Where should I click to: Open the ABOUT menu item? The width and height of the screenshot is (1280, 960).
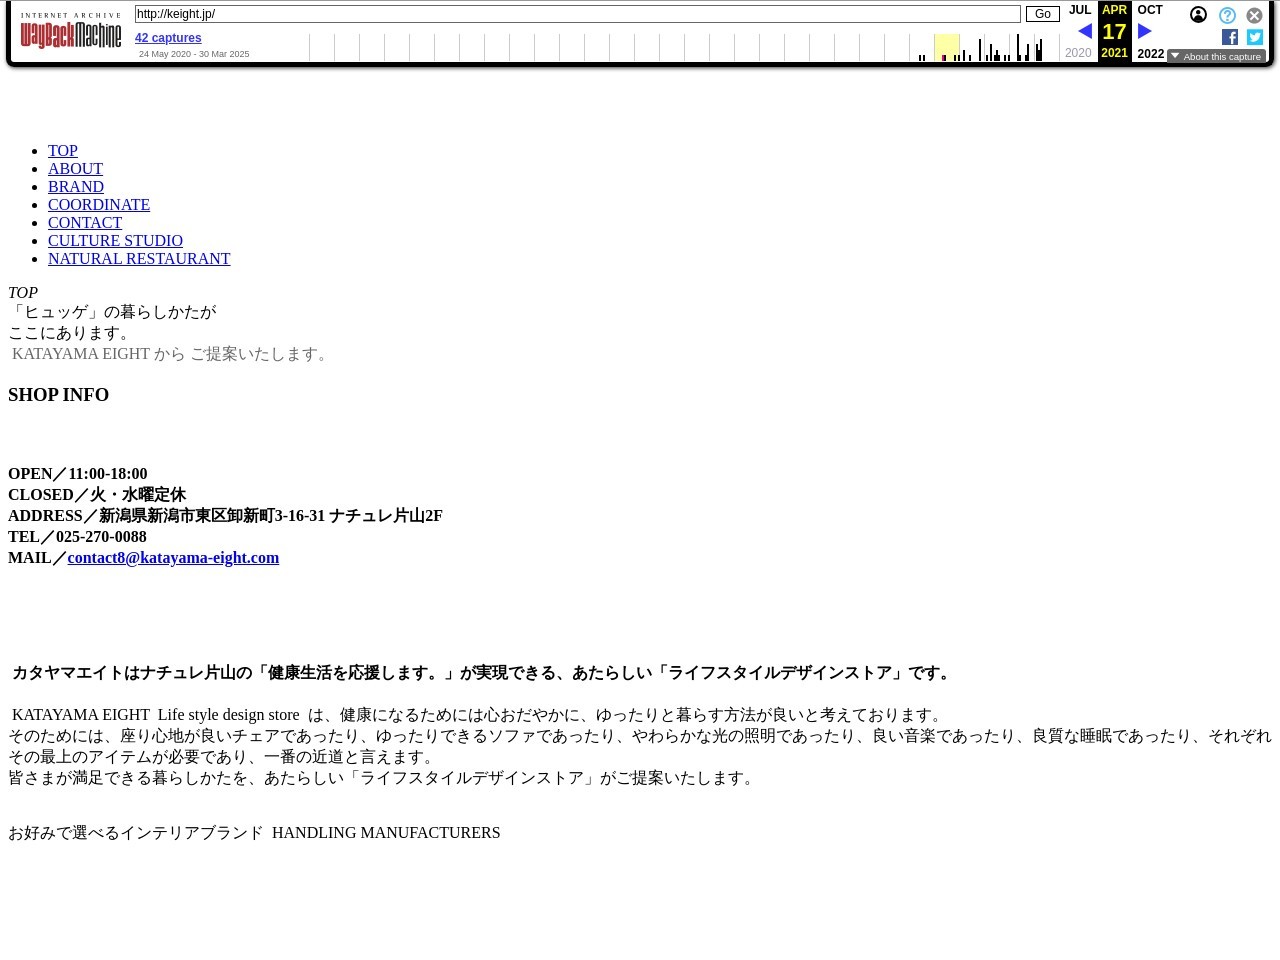(75, 169)
